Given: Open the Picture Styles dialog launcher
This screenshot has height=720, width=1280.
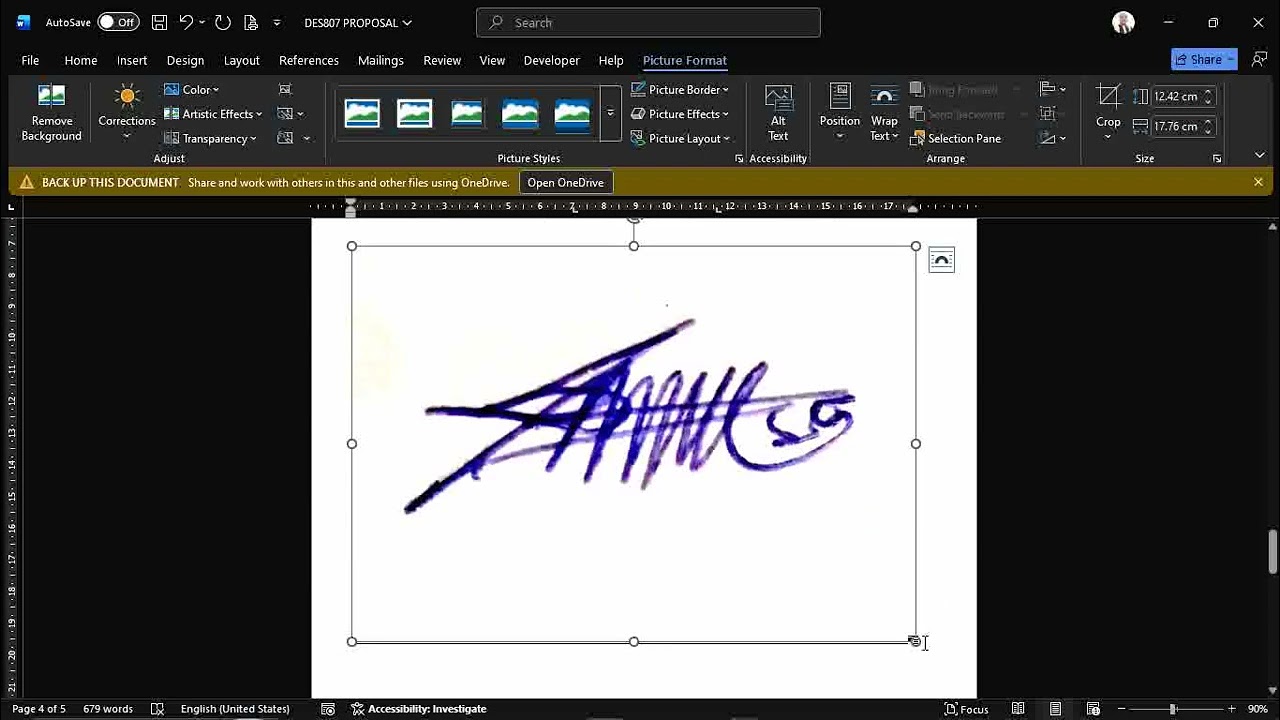Looking at the screenshot, I should pos(739,159).
